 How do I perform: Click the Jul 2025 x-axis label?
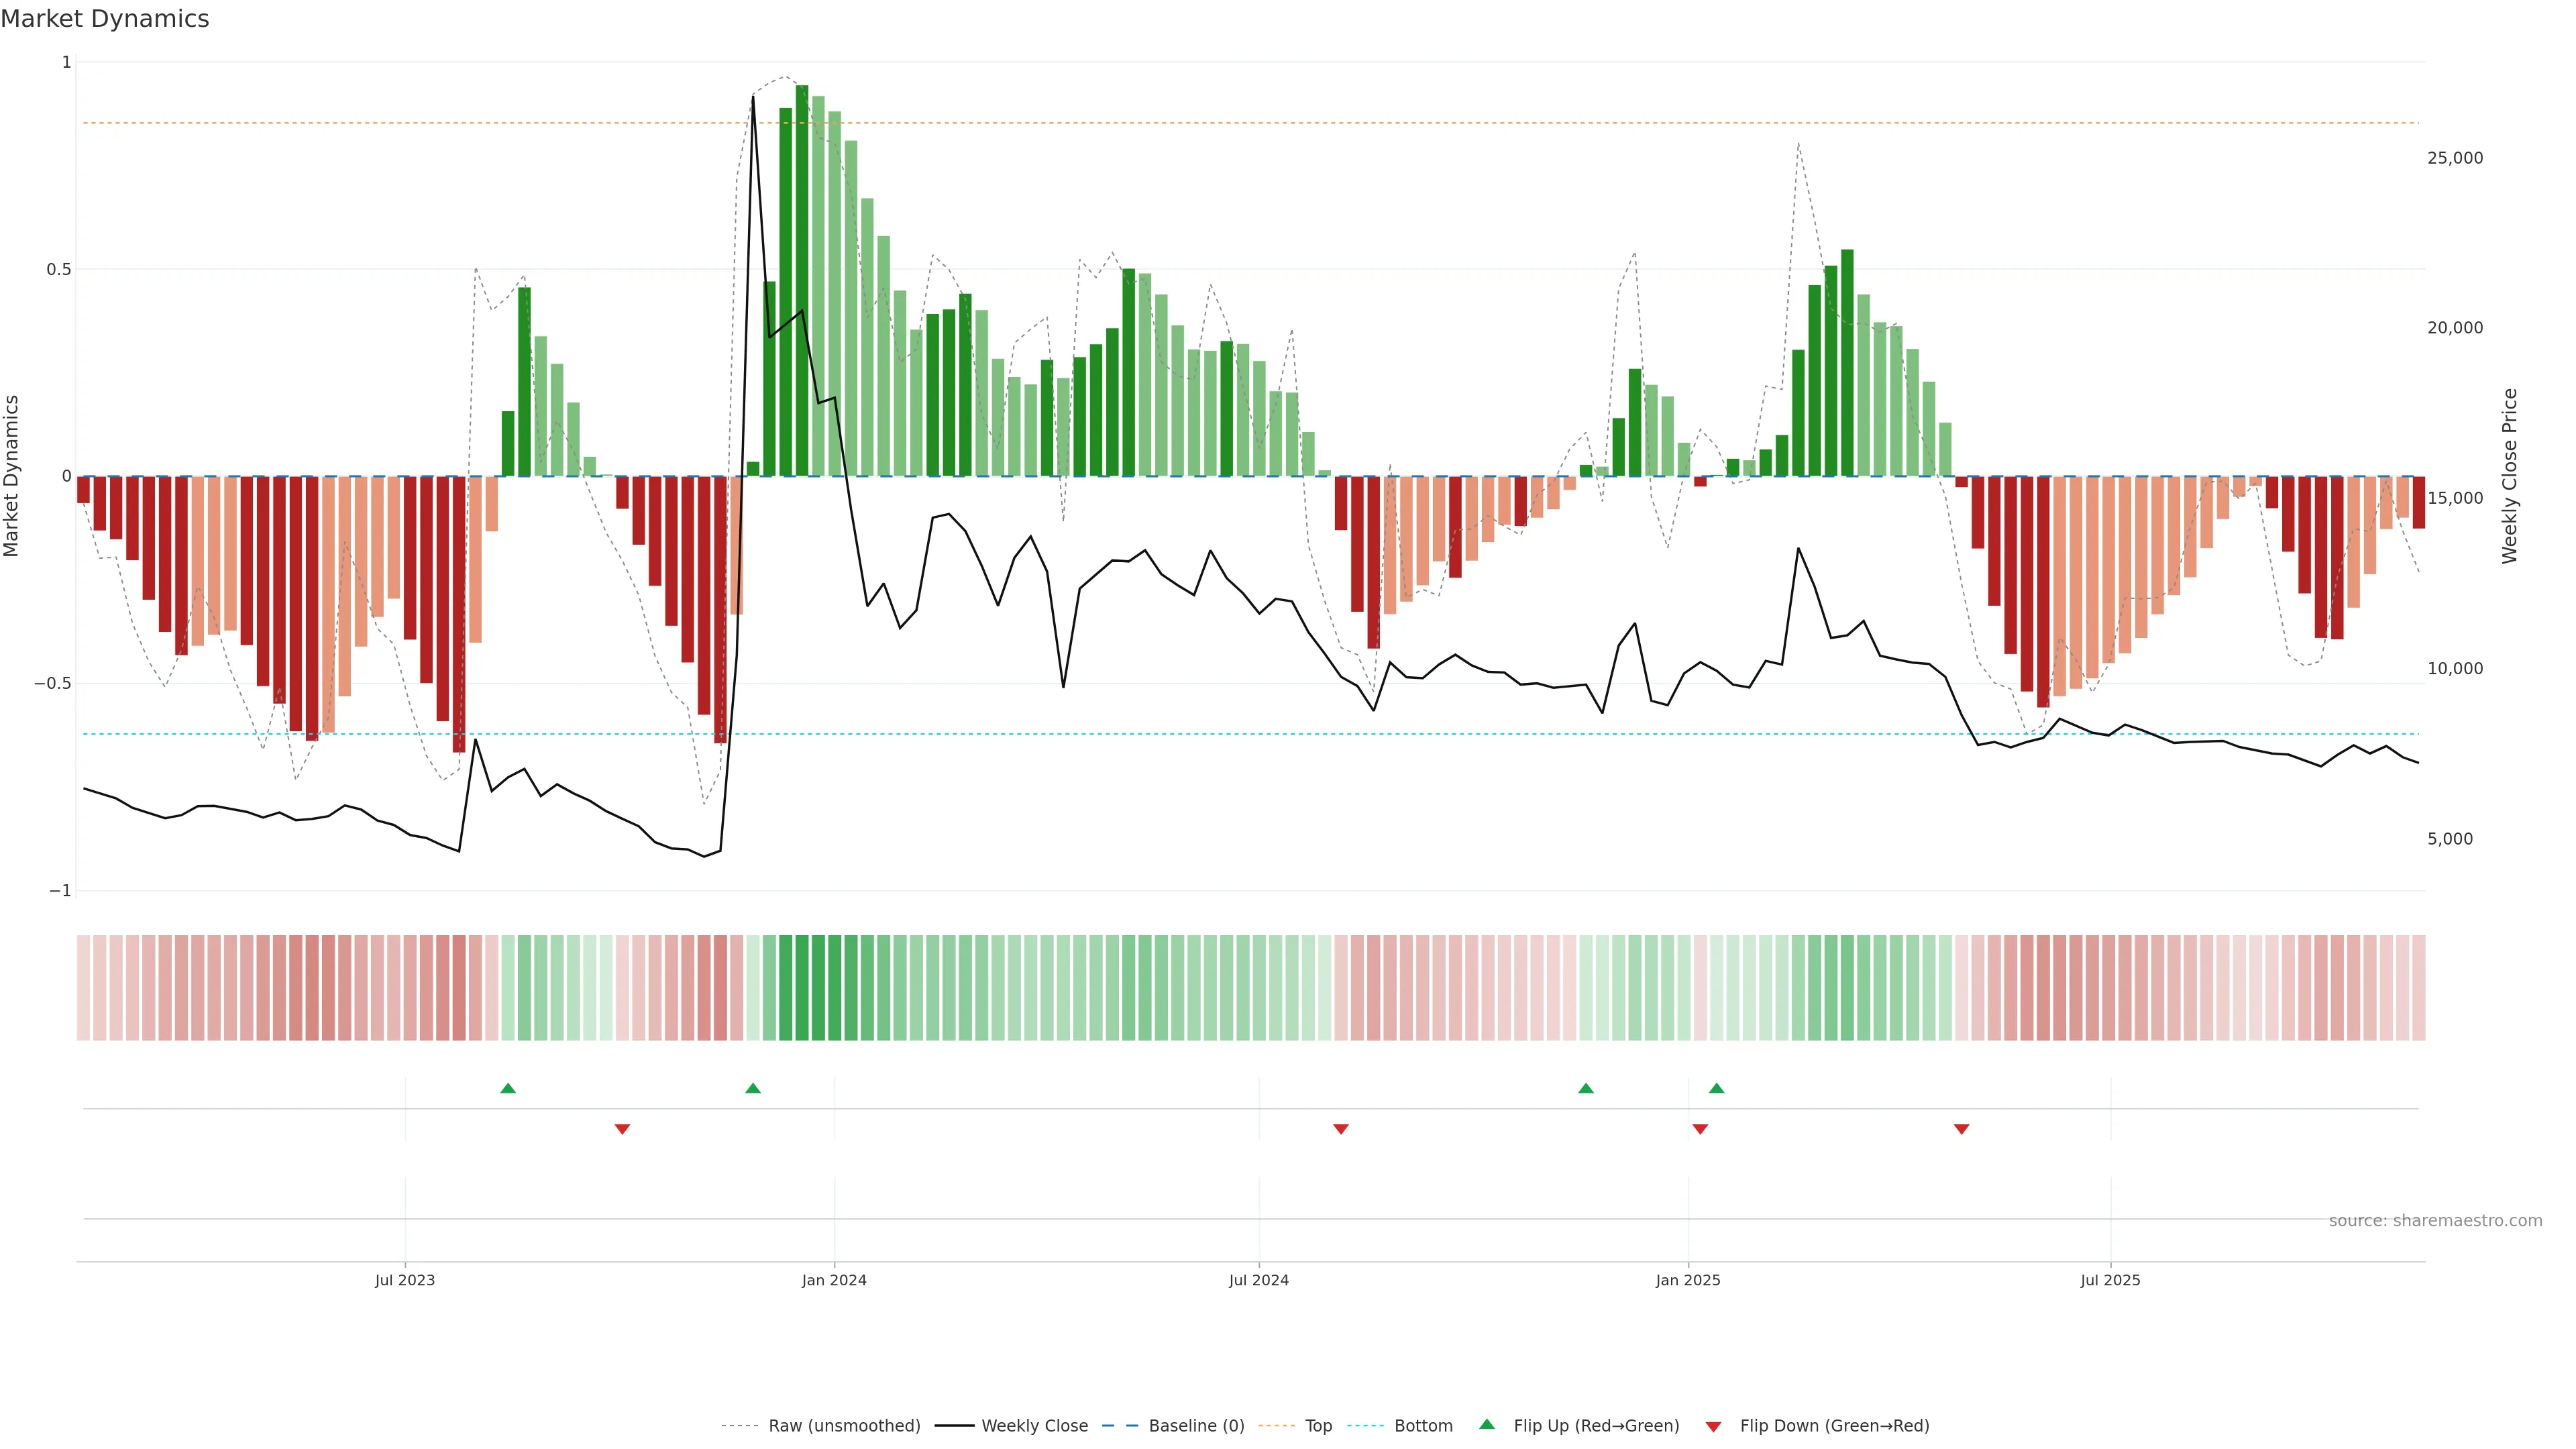coord(2110,1280)
